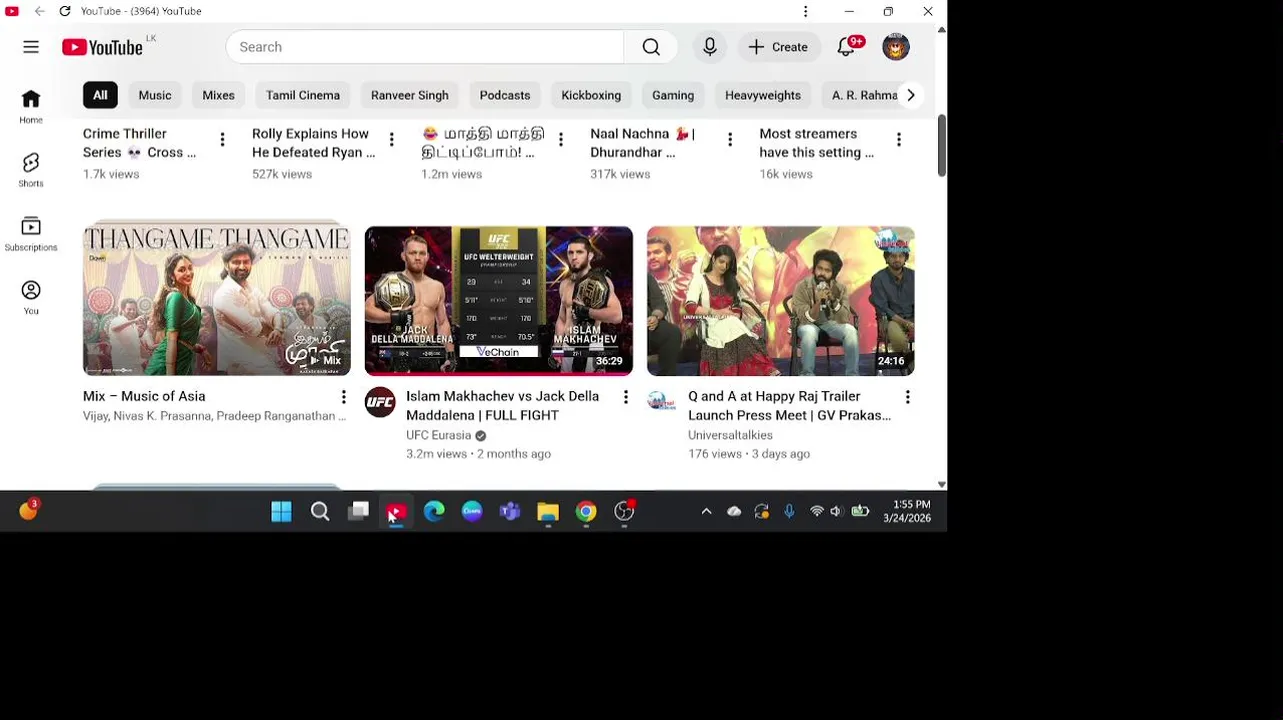The image size is (1283, 720).
Task: Select the Tamil Cinema chip
Action: coord(303,95)
